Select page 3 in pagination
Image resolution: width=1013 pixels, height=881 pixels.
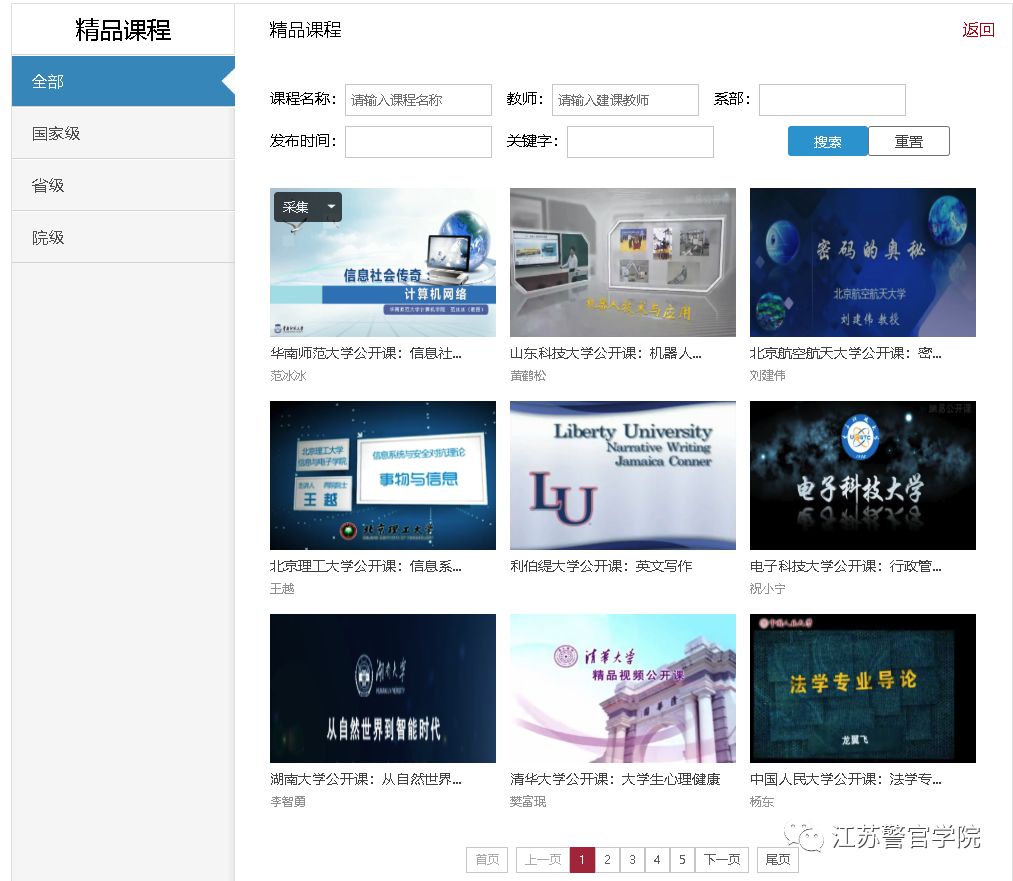point(632,860)
